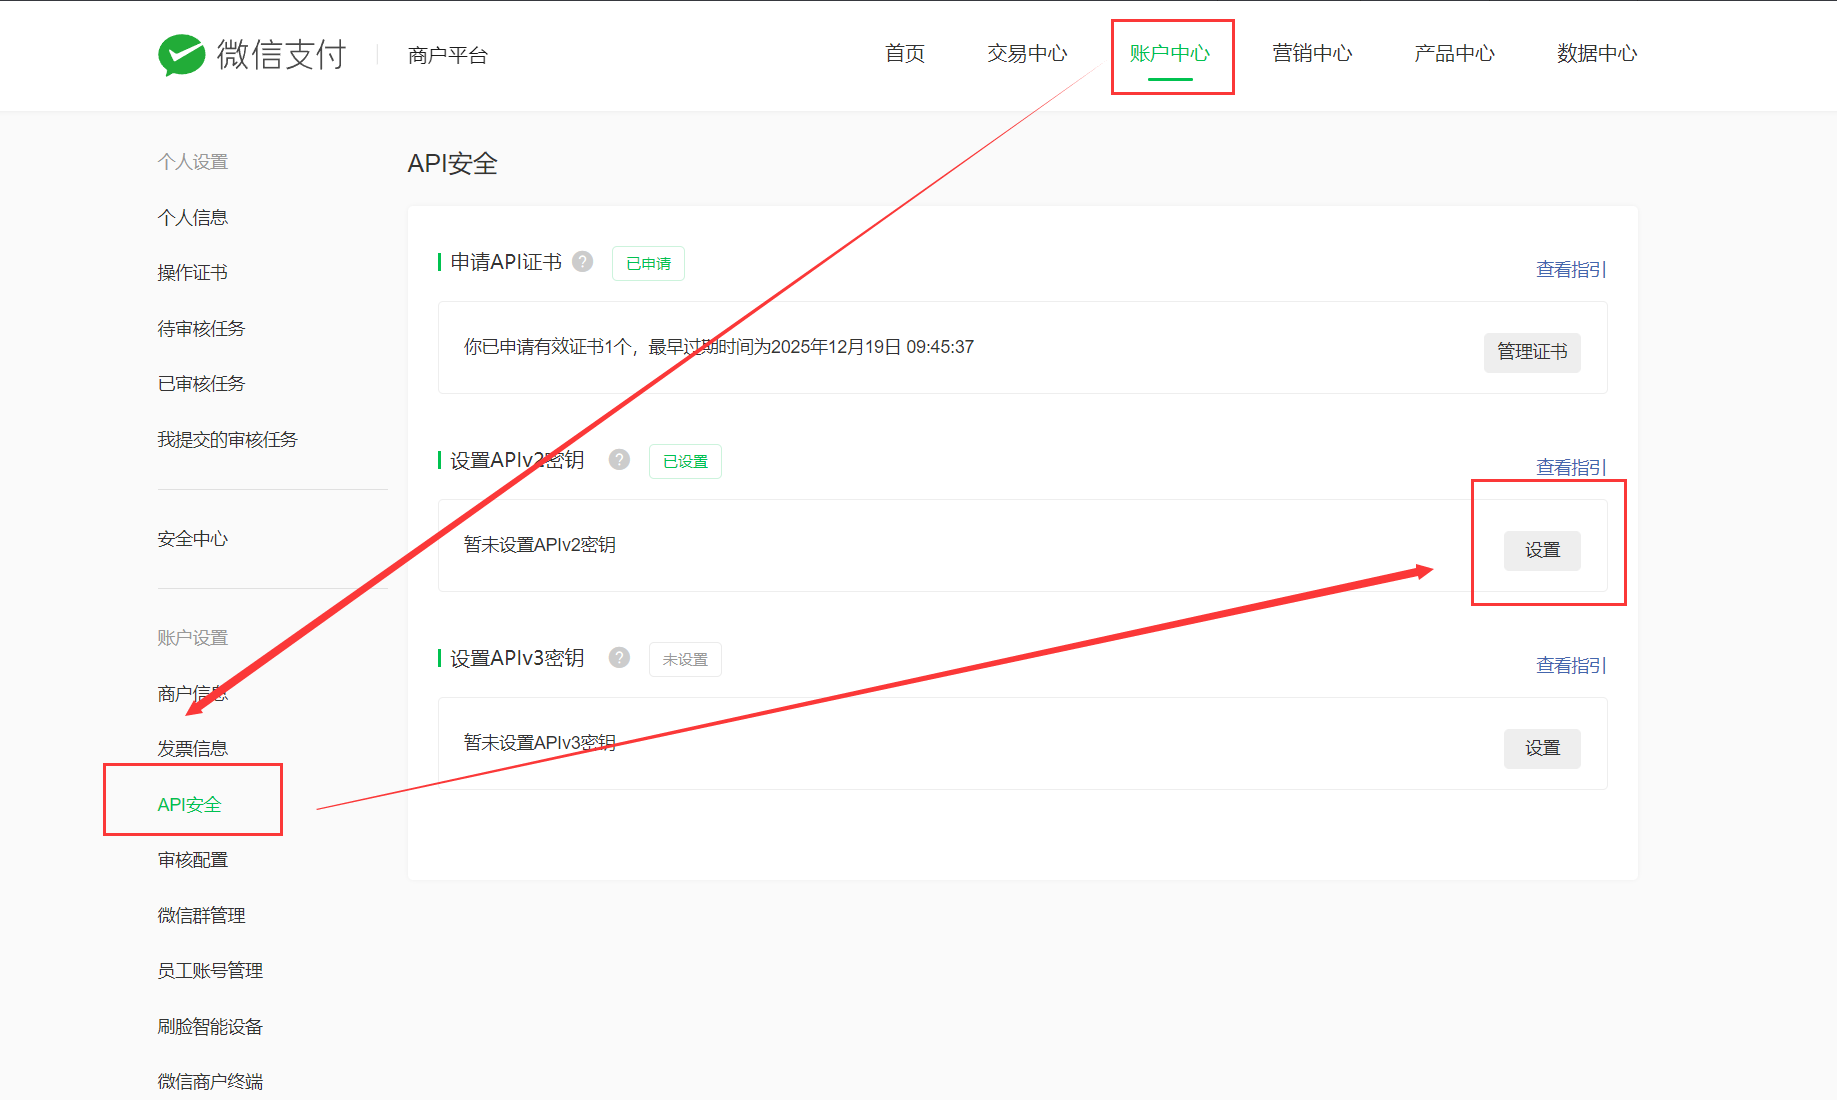Image resolution: width=1837 pixels, height=1100 pixels.
Task: Open 个人信息 in sidebar
Action: point(193,218)
